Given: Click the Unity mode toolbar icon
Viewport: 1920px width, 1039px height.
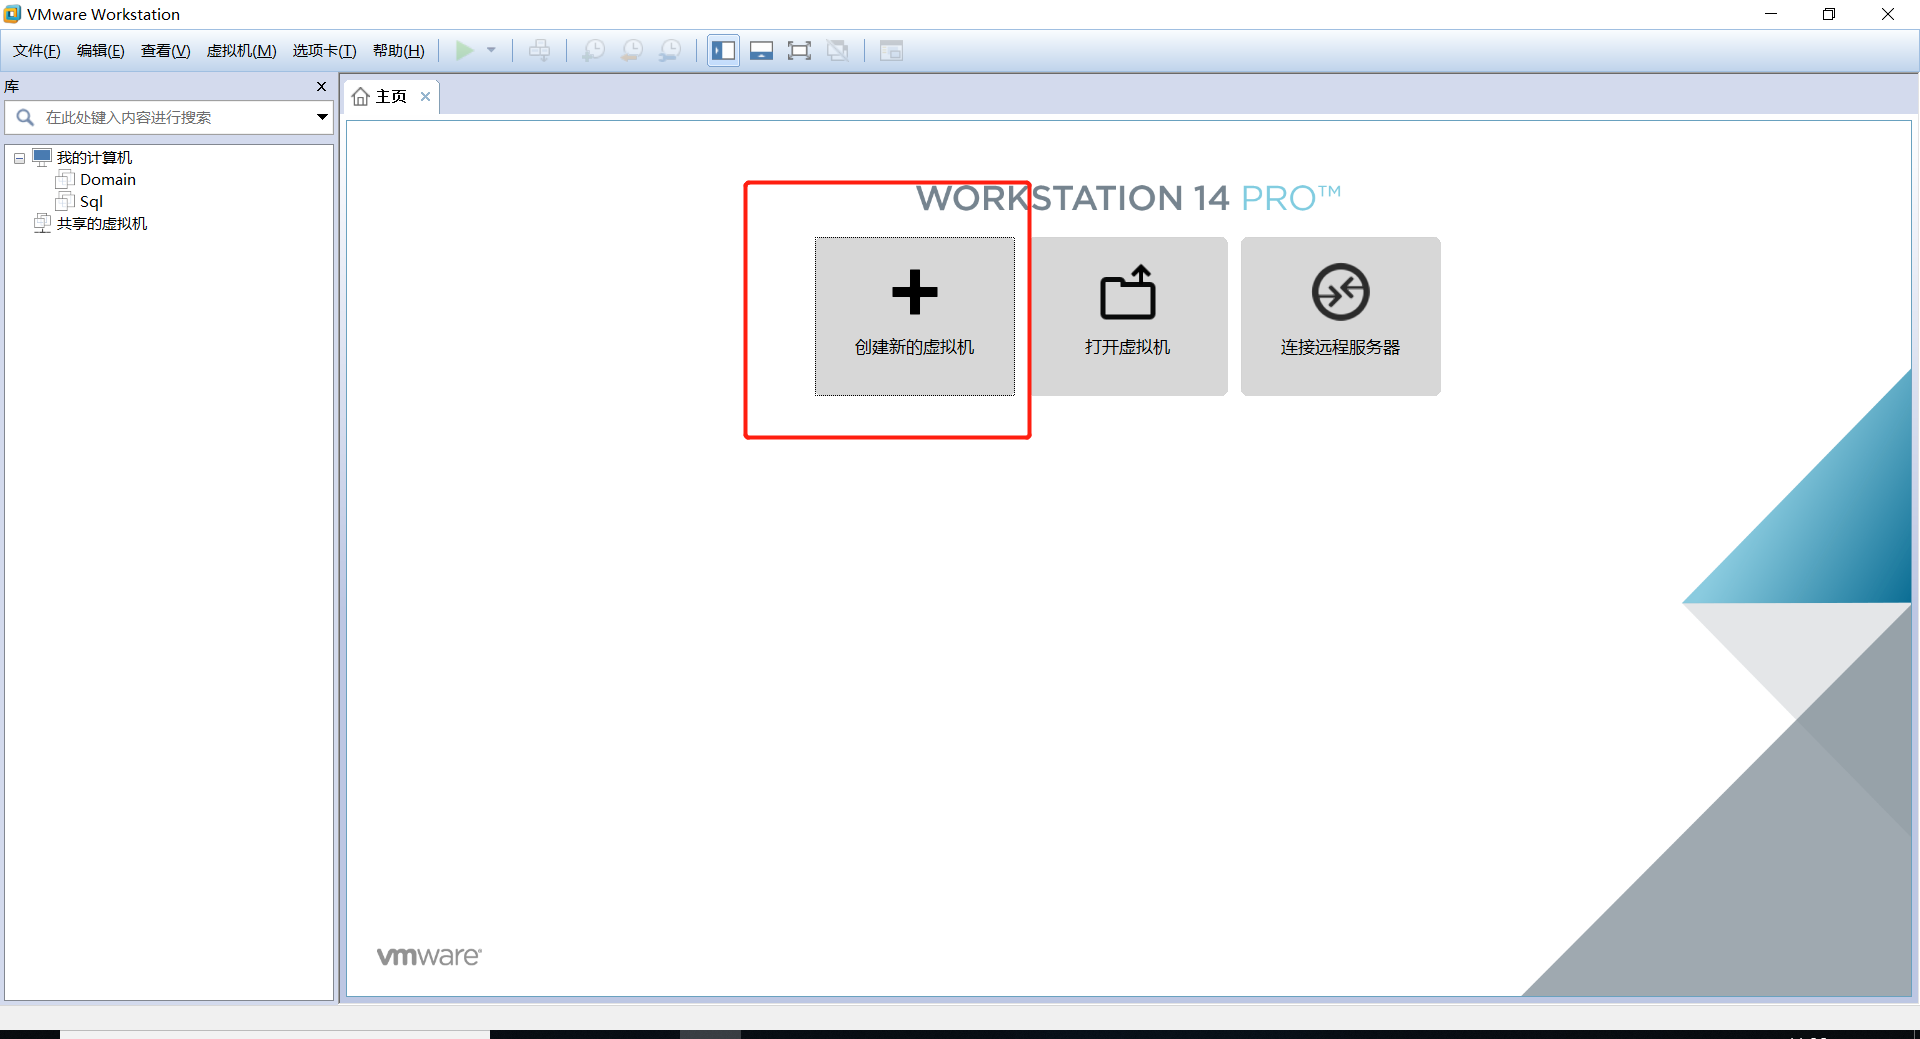Looking at the screenshot, I should pyautogui.click(x=838, y=51).
